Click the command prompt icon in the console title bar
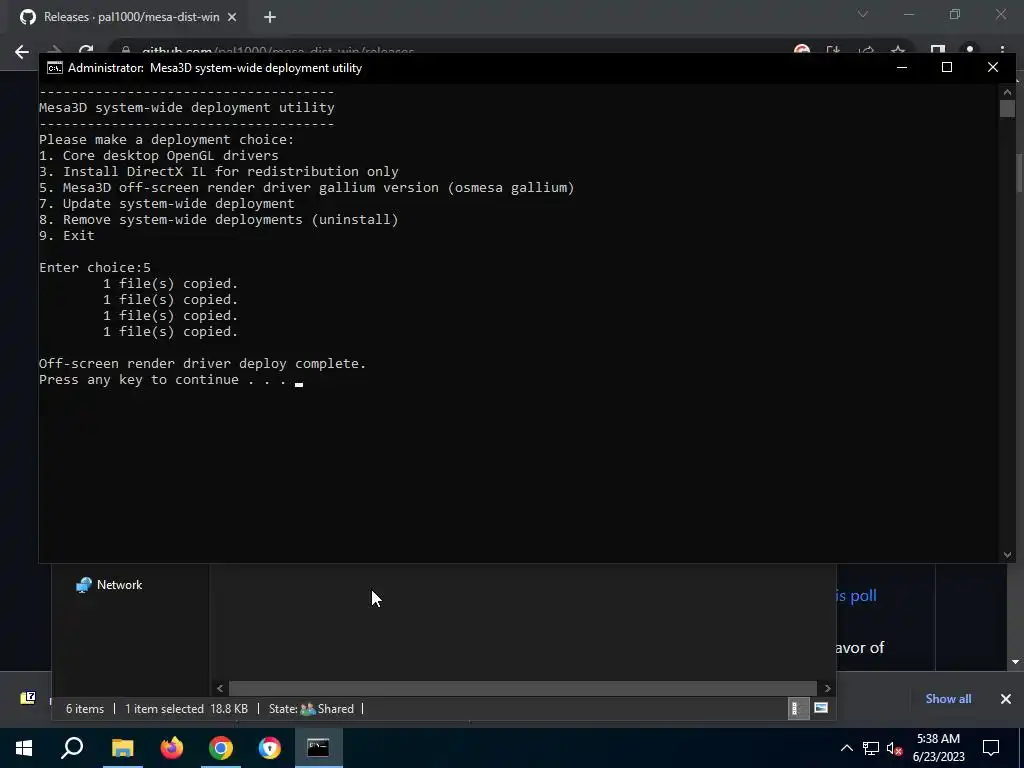This screenshot has height=768, width=1024. (x=55, y=68)
